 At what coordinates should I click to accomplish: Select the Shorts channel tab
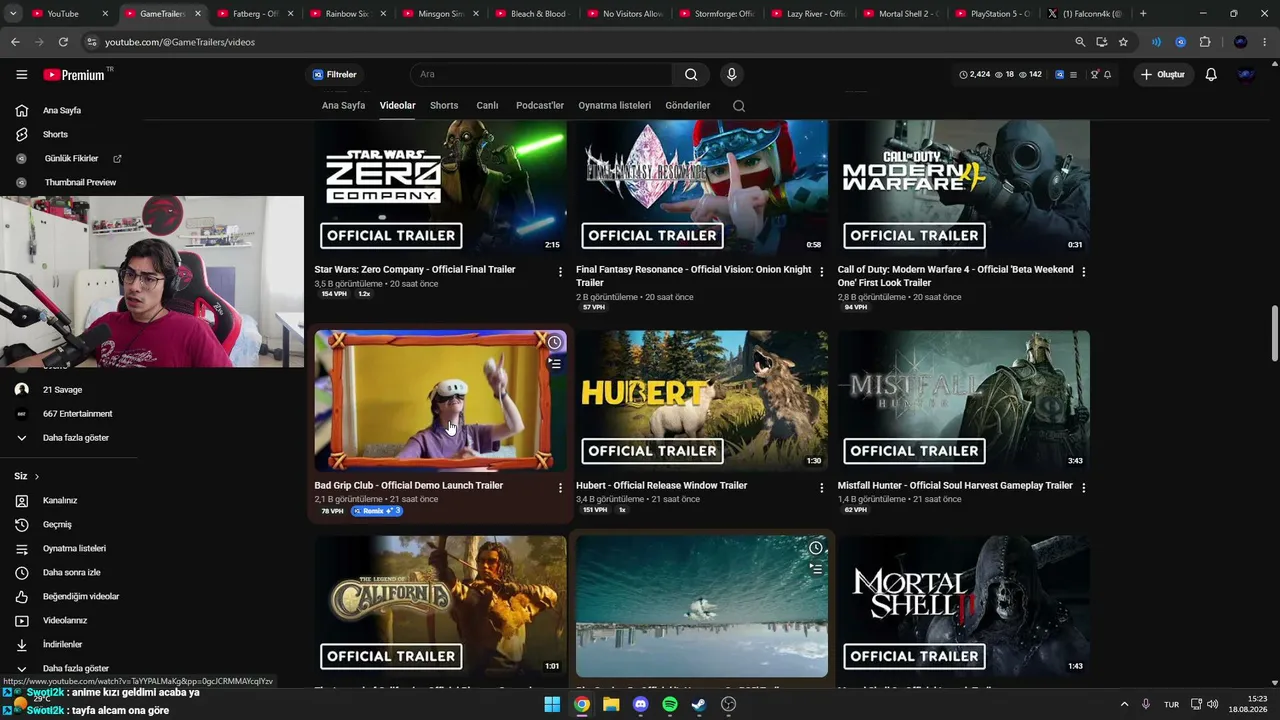tap(444, 106)
